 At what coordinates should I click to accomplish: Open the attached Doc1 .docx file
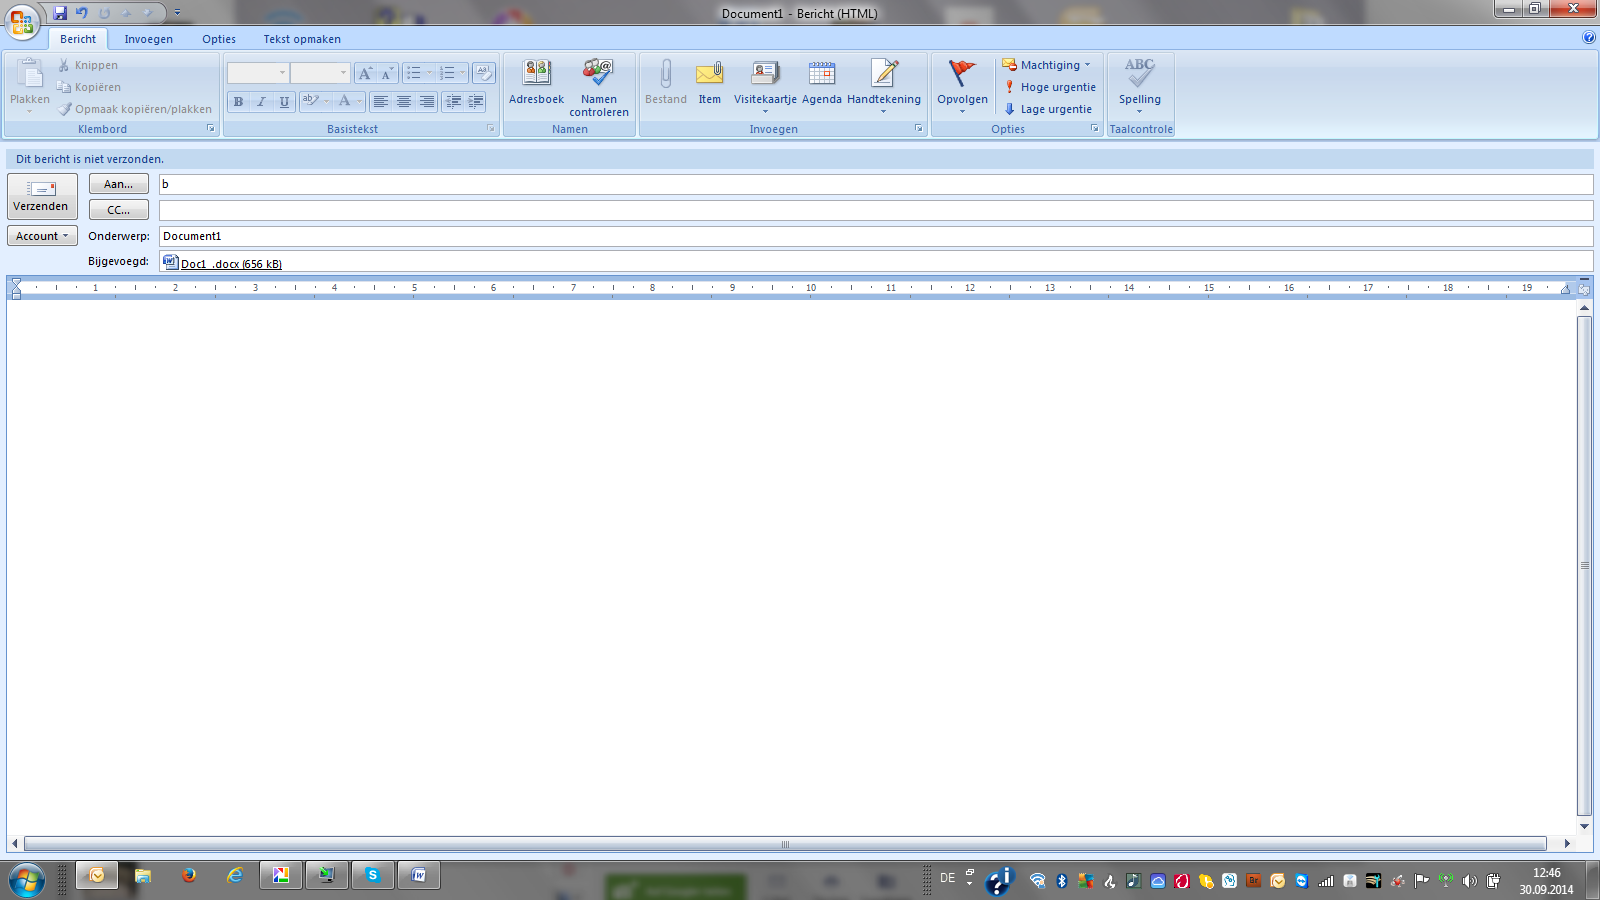(230, 264)
